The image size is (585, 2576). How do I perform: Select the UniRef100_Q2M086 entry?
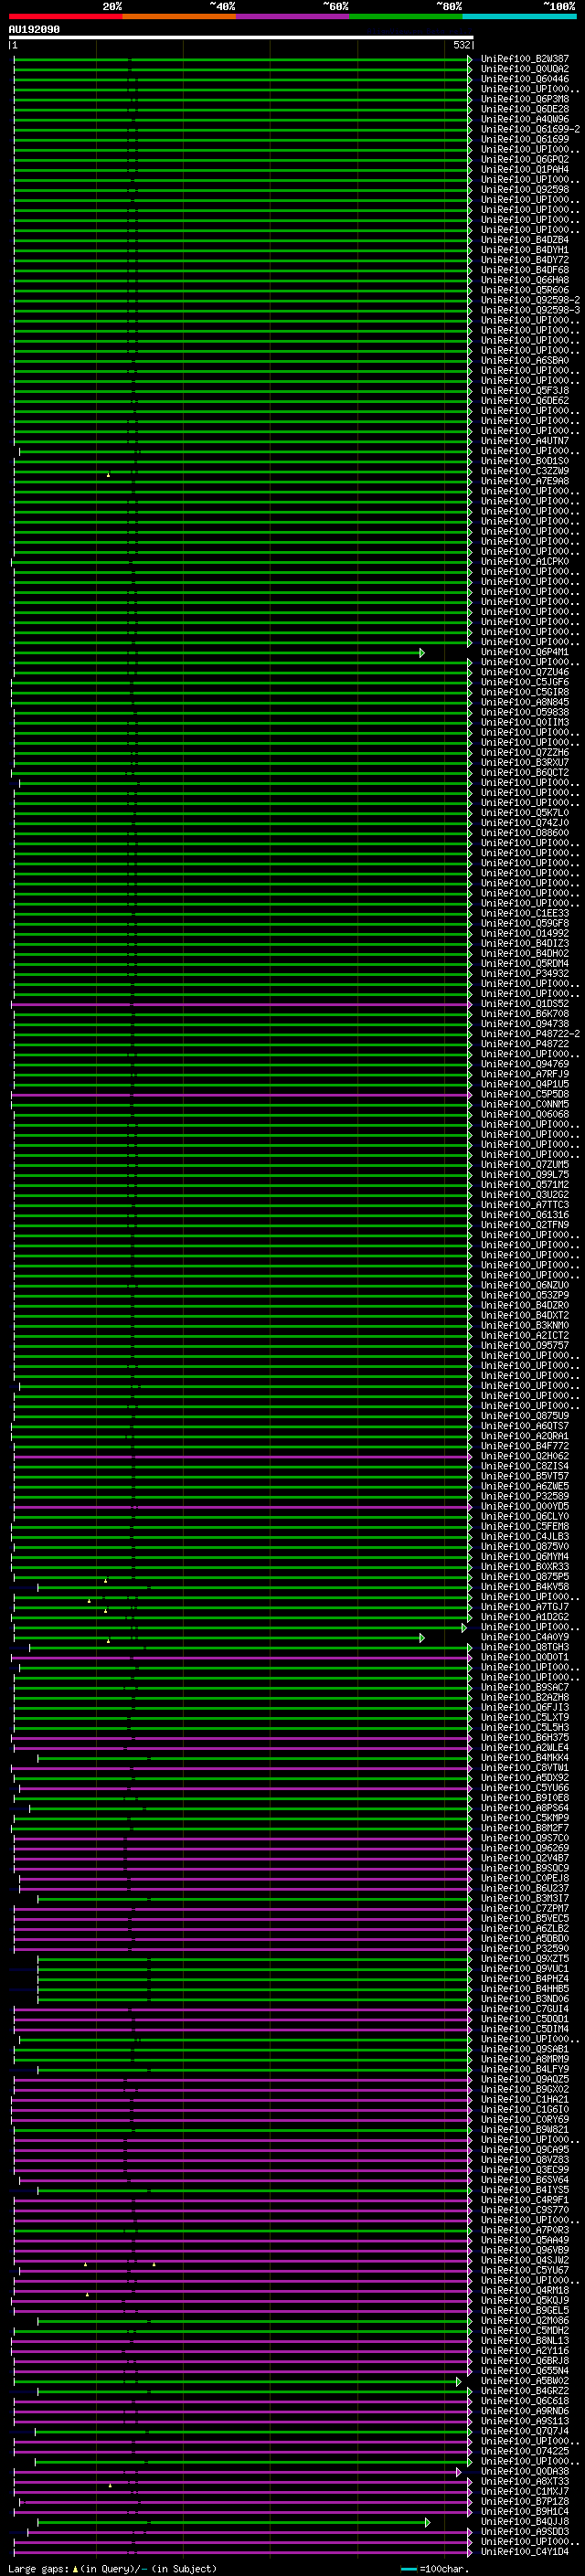tap(524, 2321)
